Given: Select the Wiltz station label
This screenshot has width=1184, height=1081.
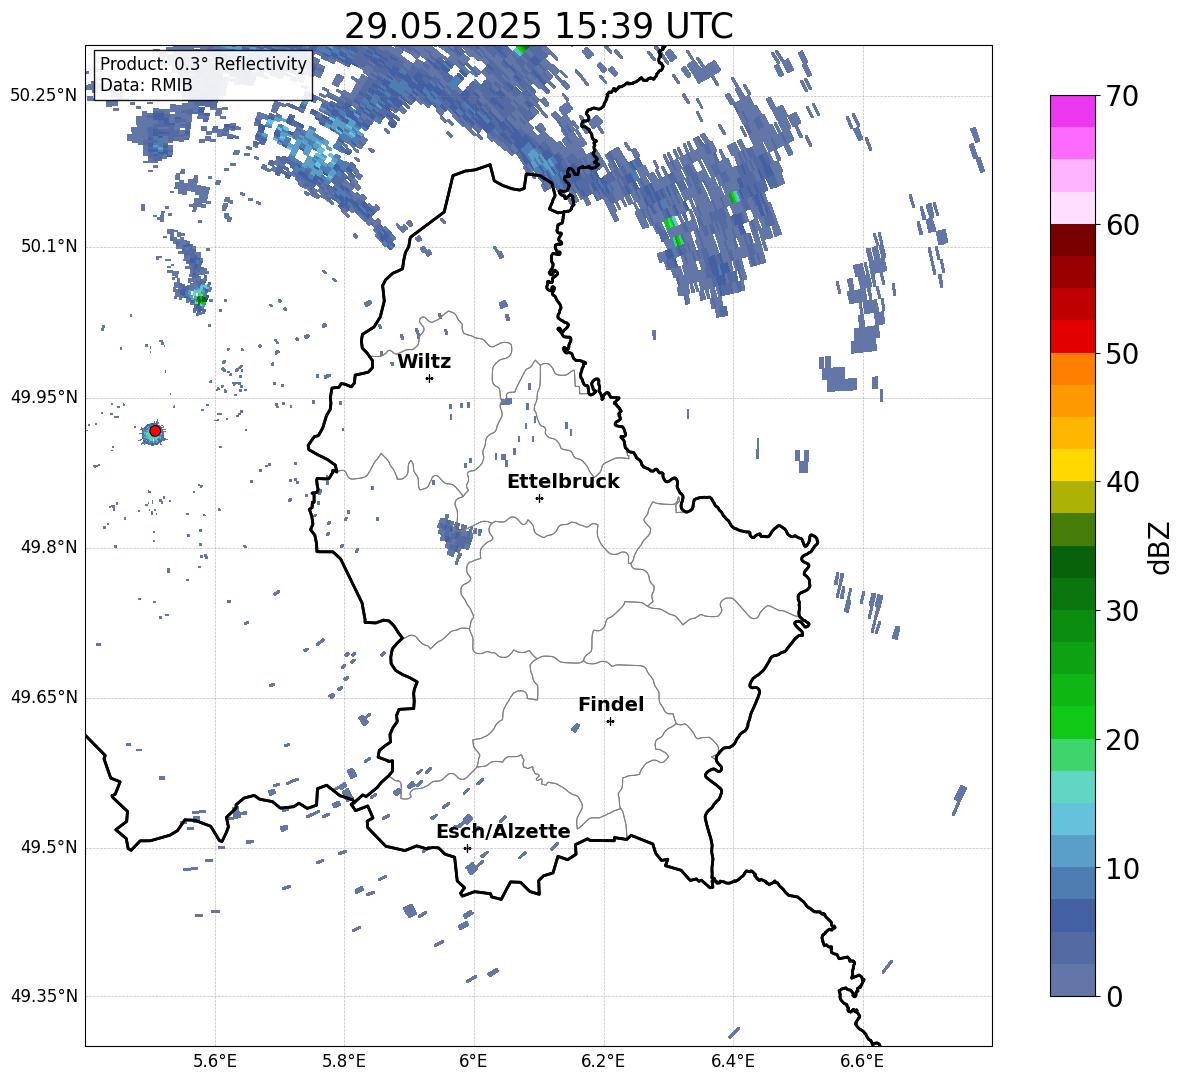Looking at the screenshot, I should click(424, 362).
